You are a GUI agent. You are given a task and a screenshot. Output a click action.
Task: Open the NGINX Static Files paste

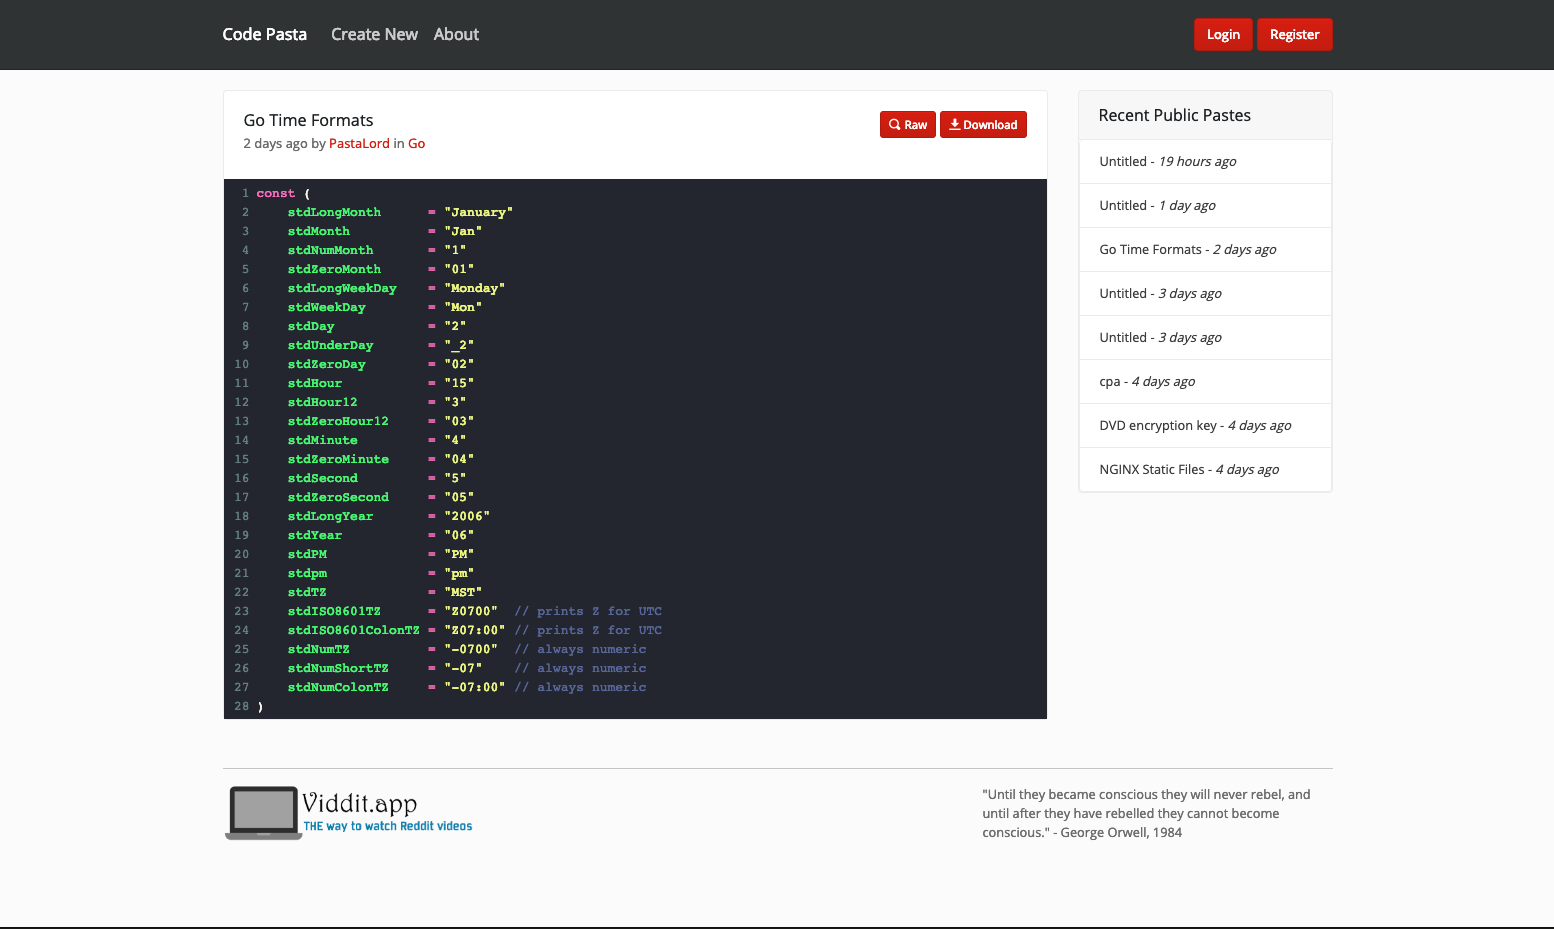1188,469
